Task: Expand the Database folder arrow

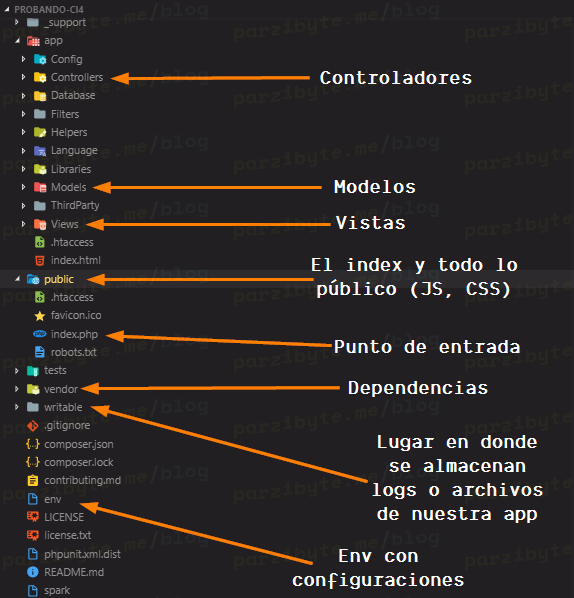Action: pos(24,96)
